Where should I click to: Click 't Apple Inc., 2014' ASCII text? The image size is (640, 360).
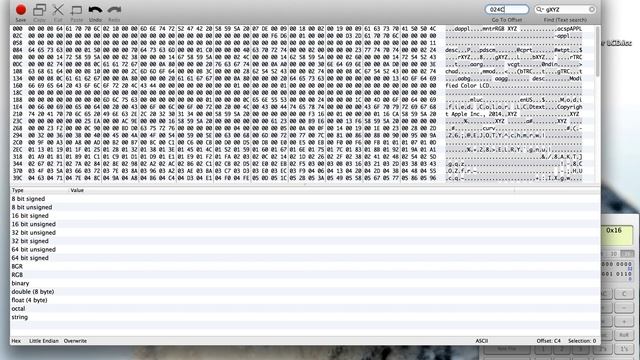click(x=476, y=114)
